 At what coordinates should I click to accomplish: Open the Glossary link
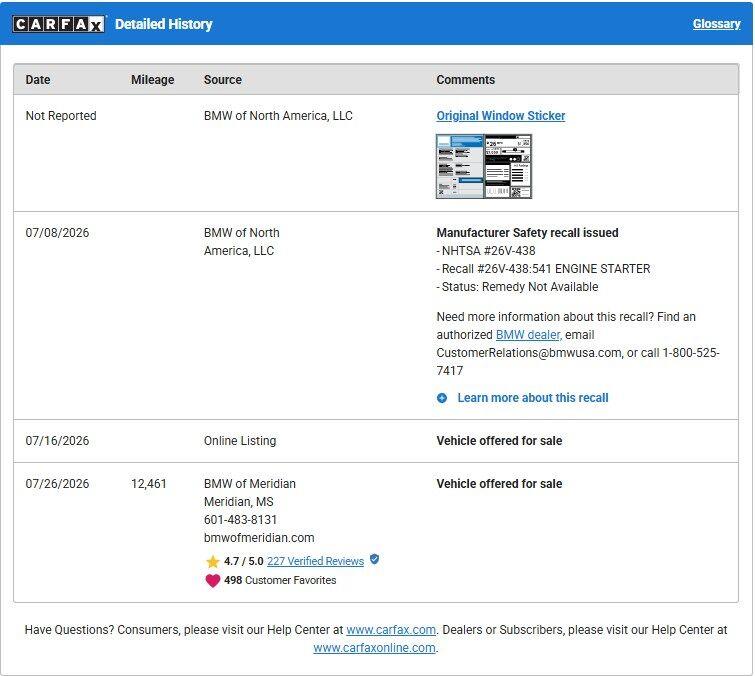pyautogui.click(x=716, y=24)
